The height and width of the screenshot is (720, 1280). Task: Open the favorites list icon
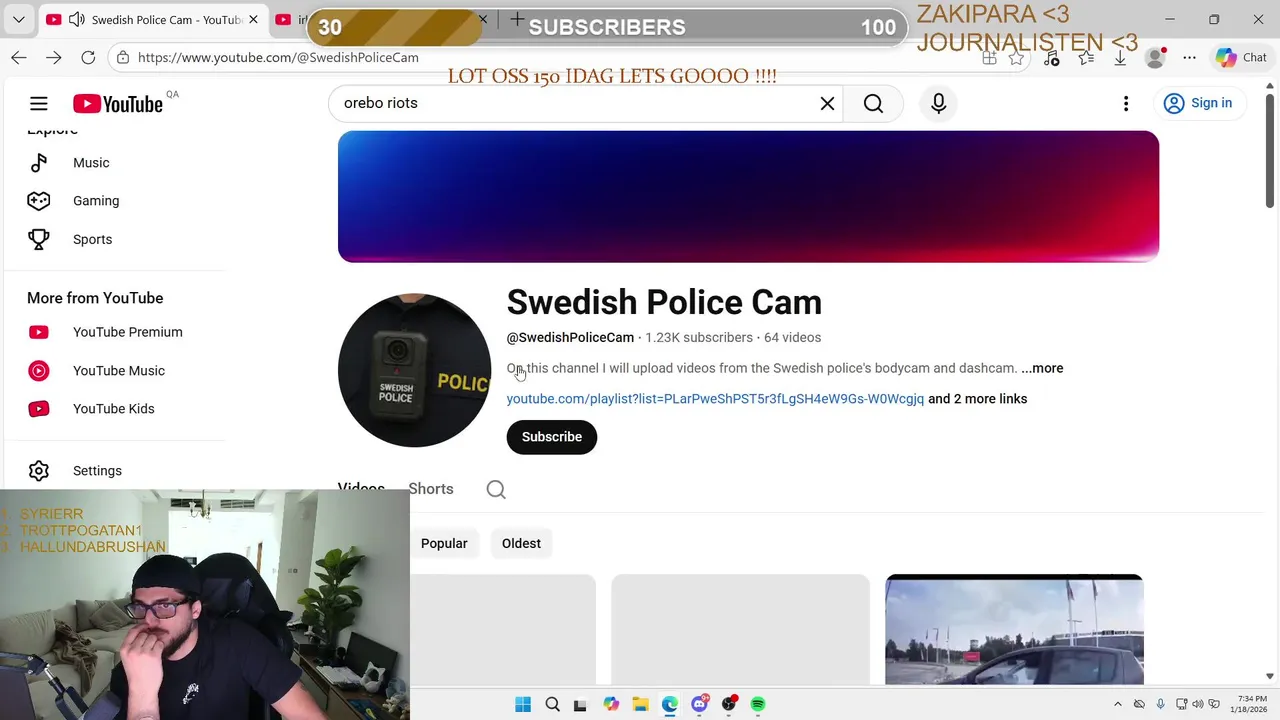(1086, 58)
